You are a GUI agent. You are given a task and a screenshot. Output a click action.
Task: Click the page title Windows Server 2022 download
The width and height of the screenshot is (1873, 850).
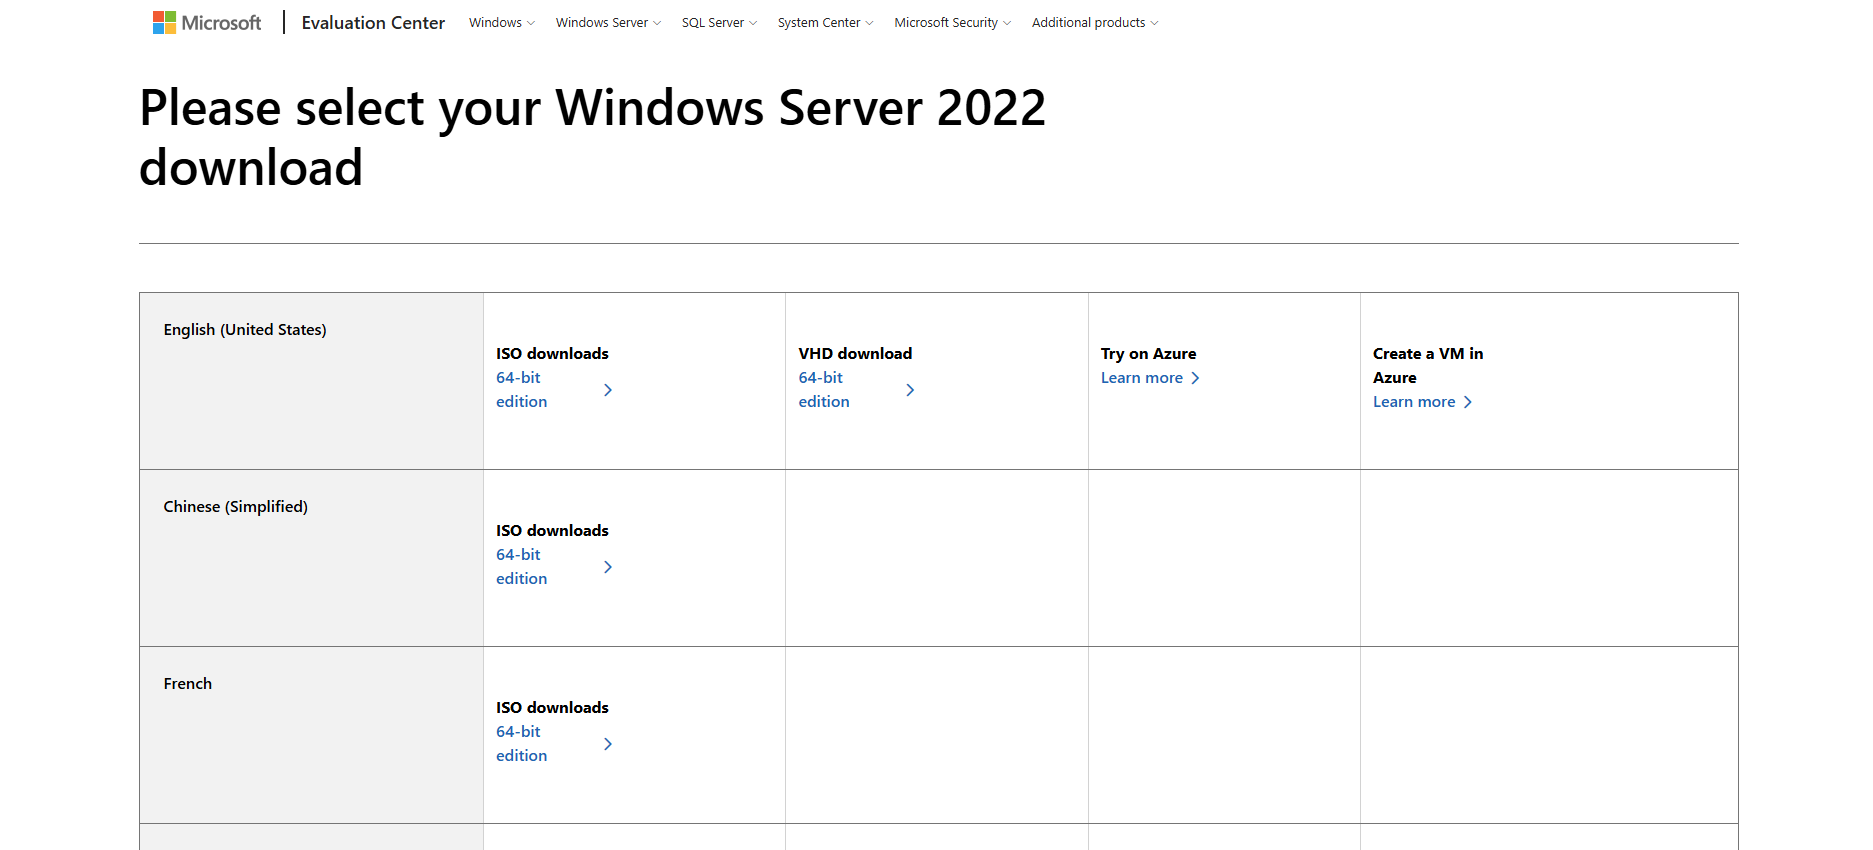pos(593,138)
